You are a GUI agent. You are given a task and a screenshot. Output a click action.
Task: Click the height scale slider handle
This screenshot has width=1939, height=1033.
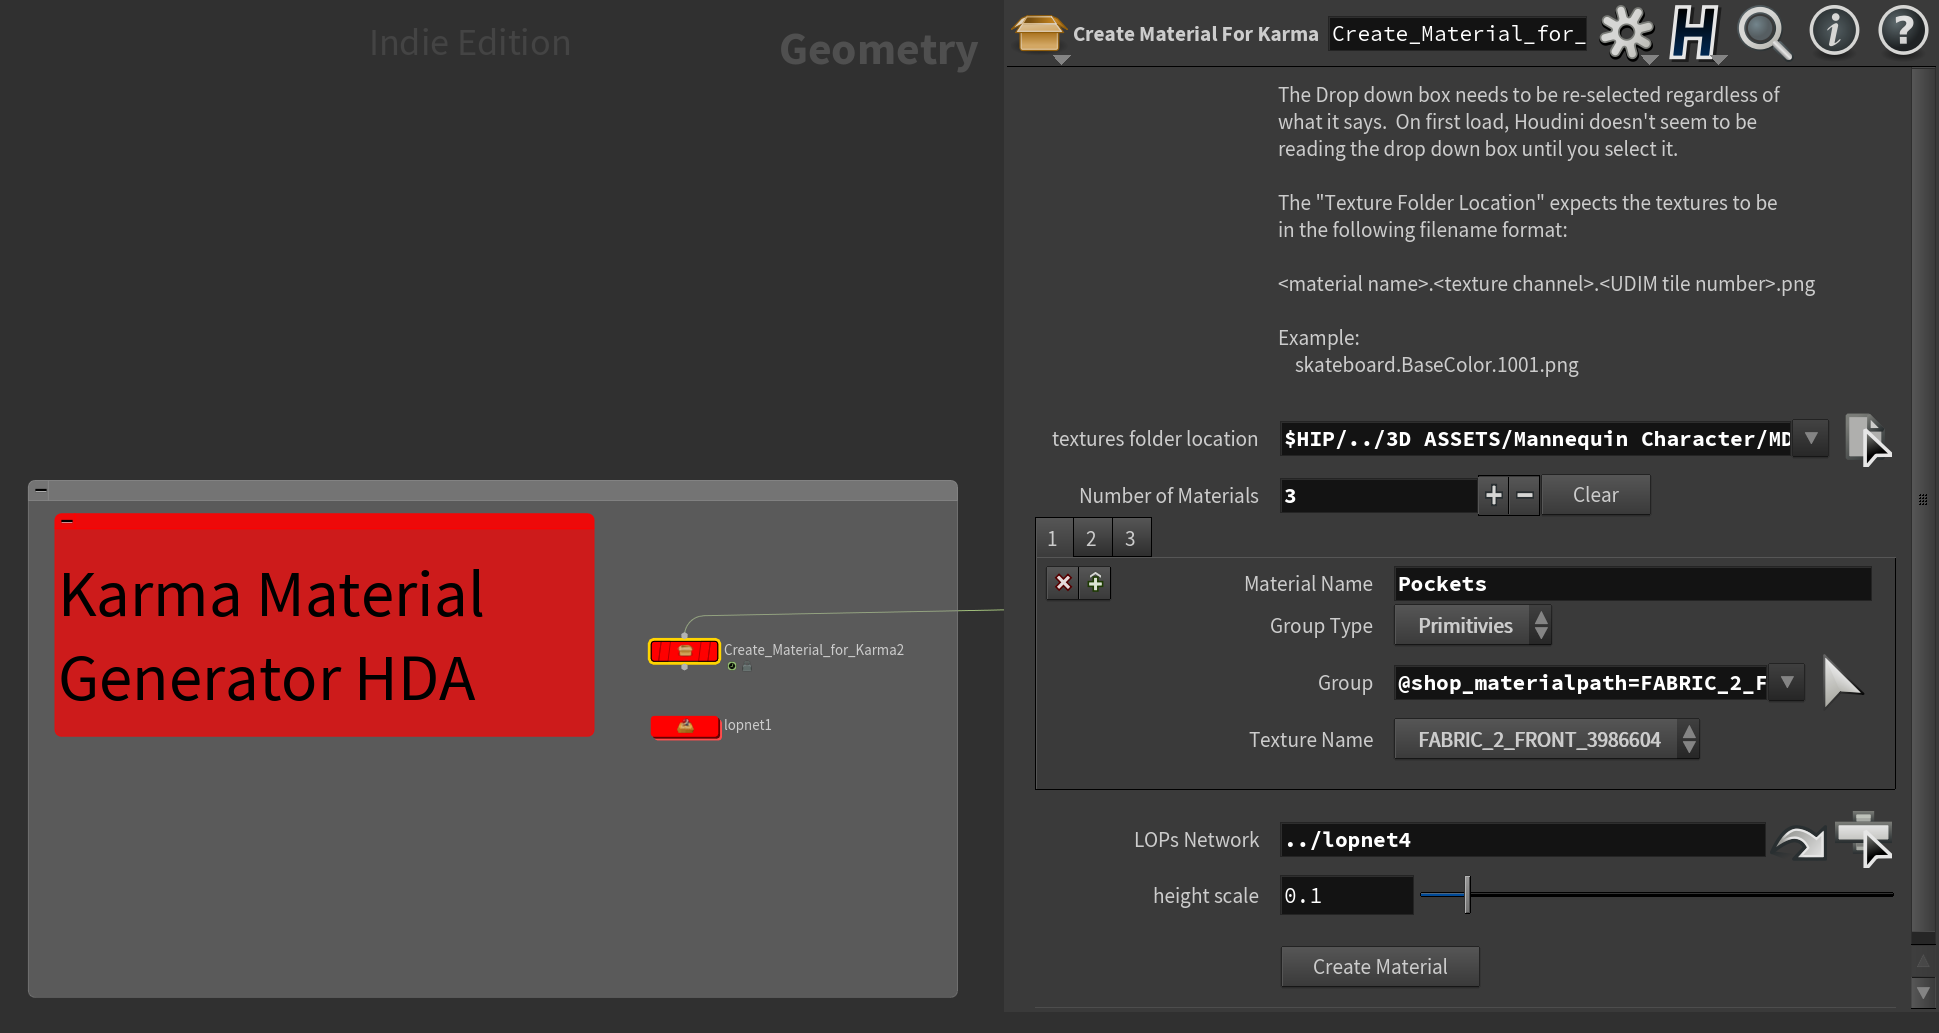click(x=1467, y=894)
